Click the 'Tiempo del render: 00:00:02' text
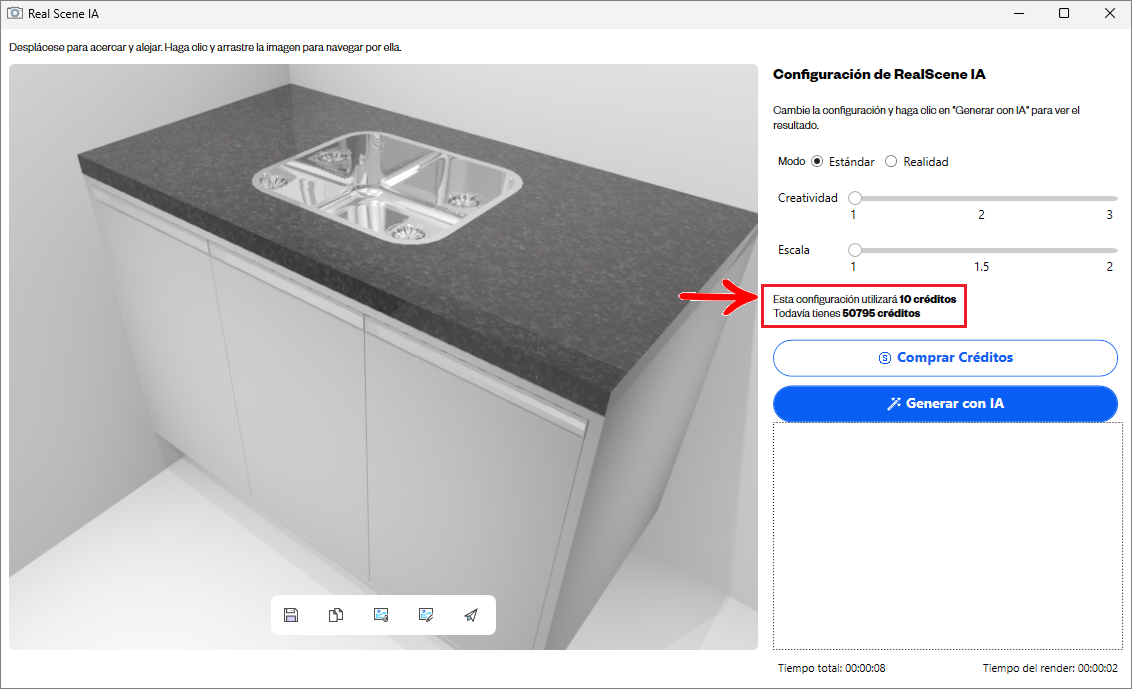 pos(1050,668)
